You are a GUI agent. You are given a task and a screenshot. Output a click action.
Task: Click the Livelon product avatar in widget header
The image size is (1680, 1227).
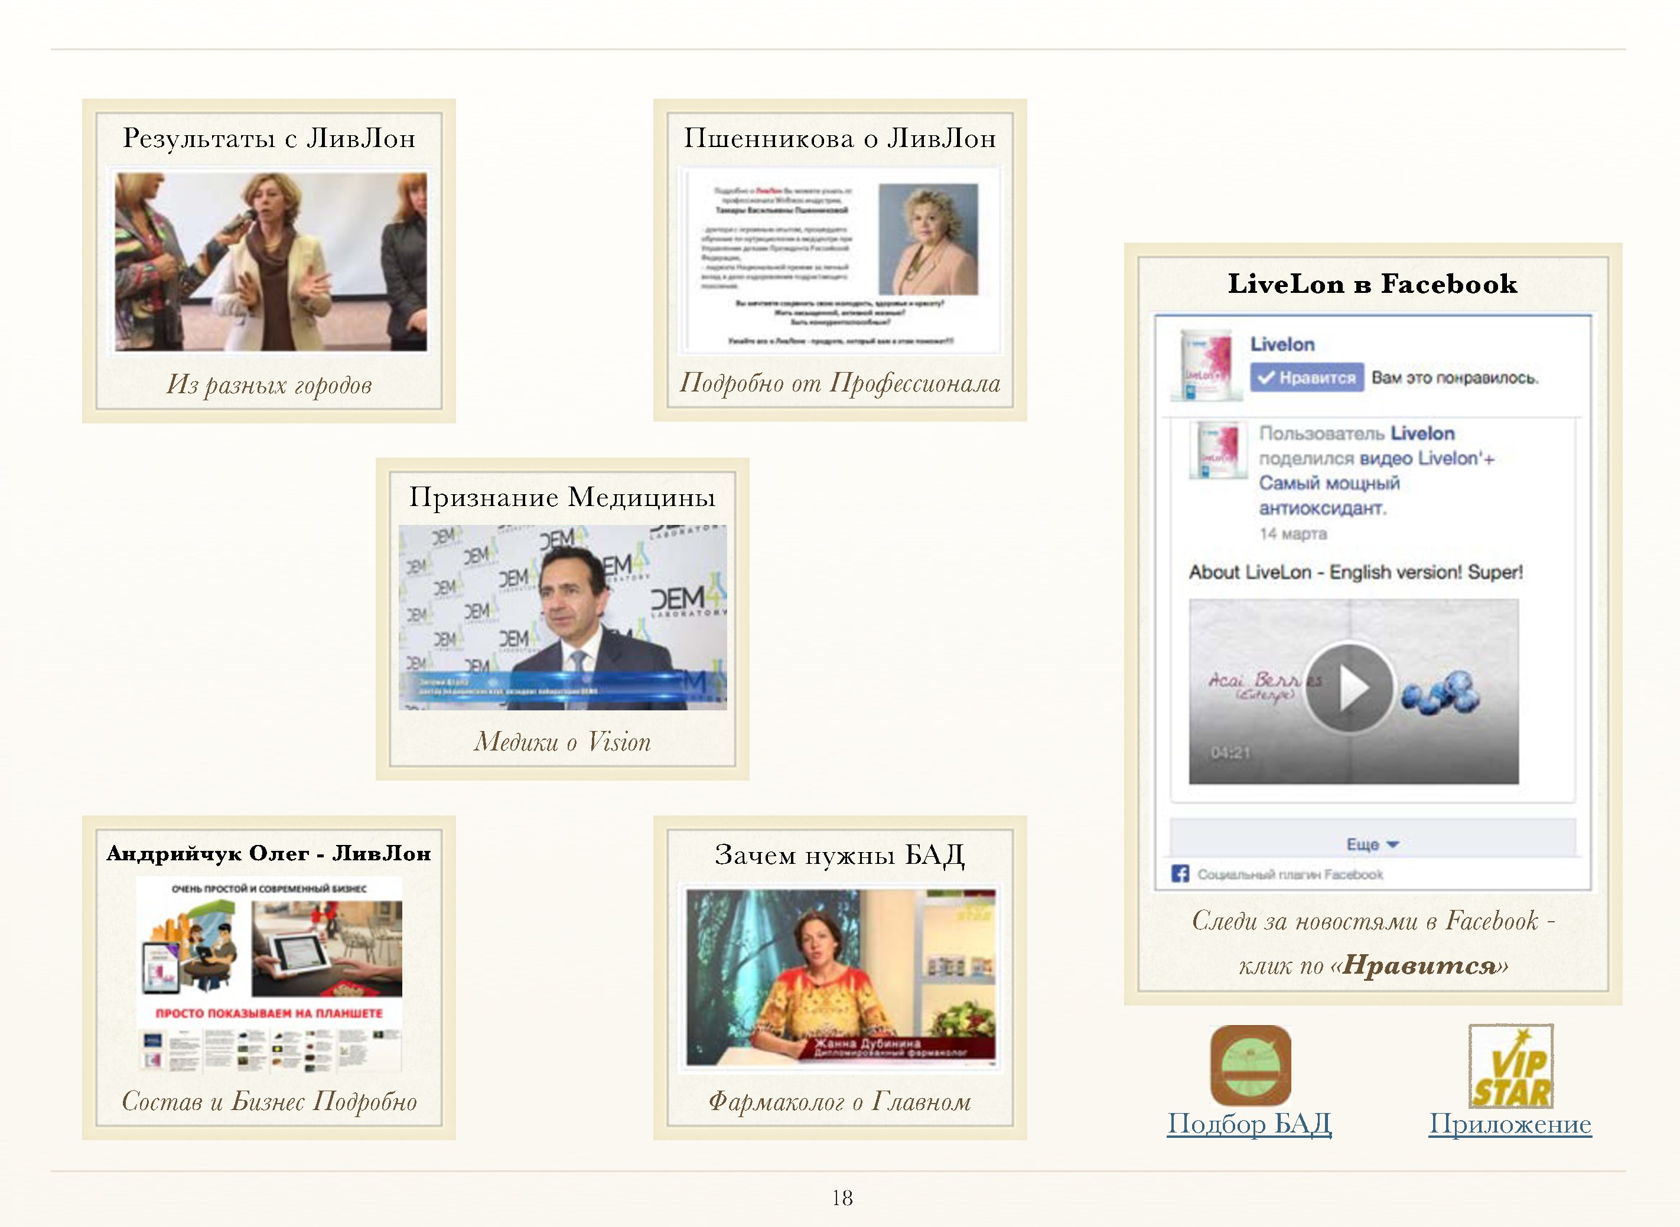(1207, 364)
